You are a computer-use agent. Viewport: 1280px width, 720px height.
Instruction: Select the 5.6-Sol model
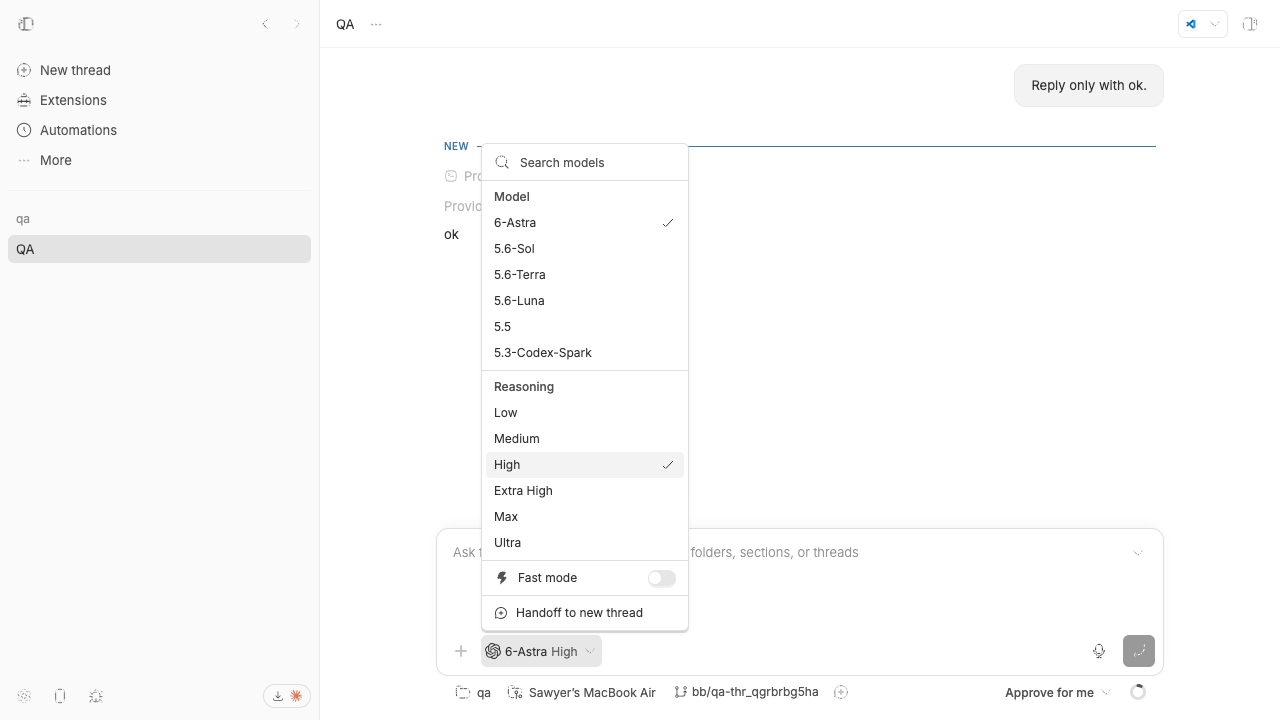pyautogui.click(x=585, y=249)
